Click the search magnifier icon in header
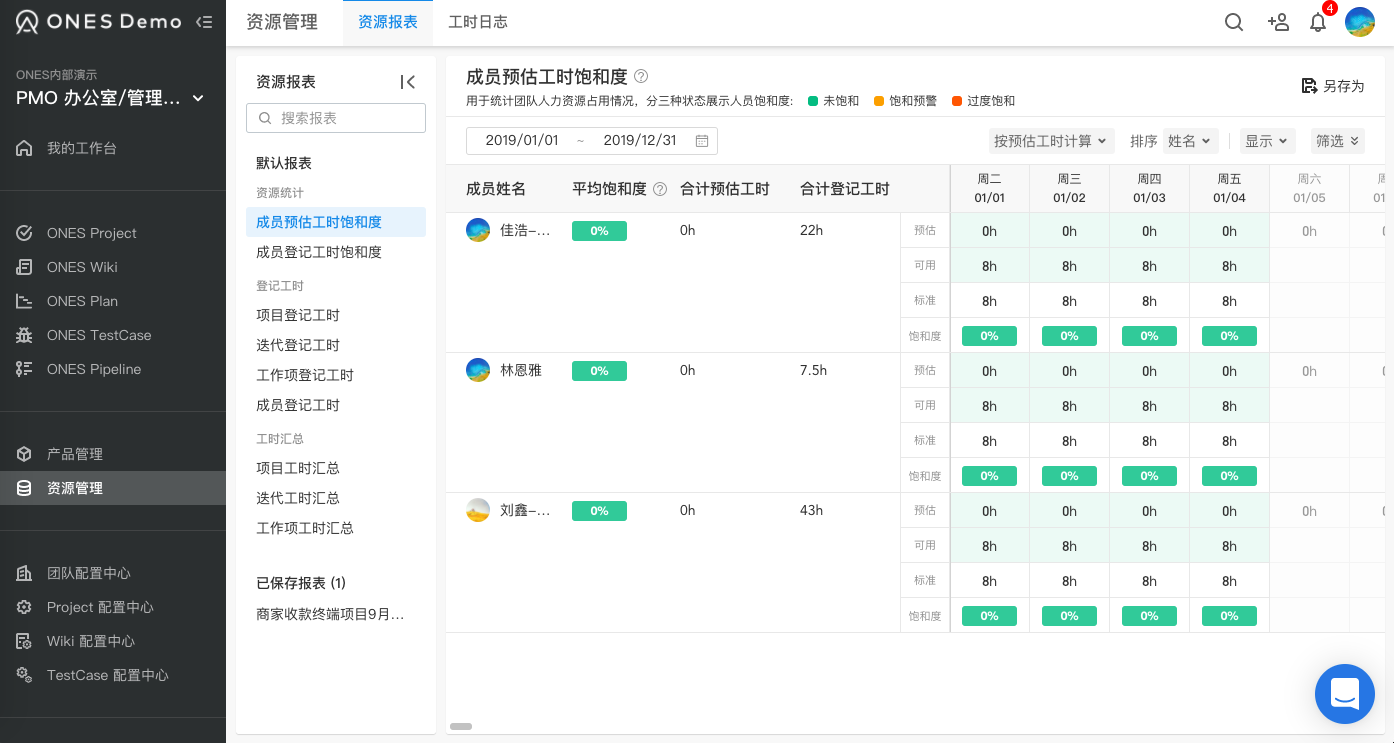This screenshot has width=1394, height=743. click(x=1234, y=22)
